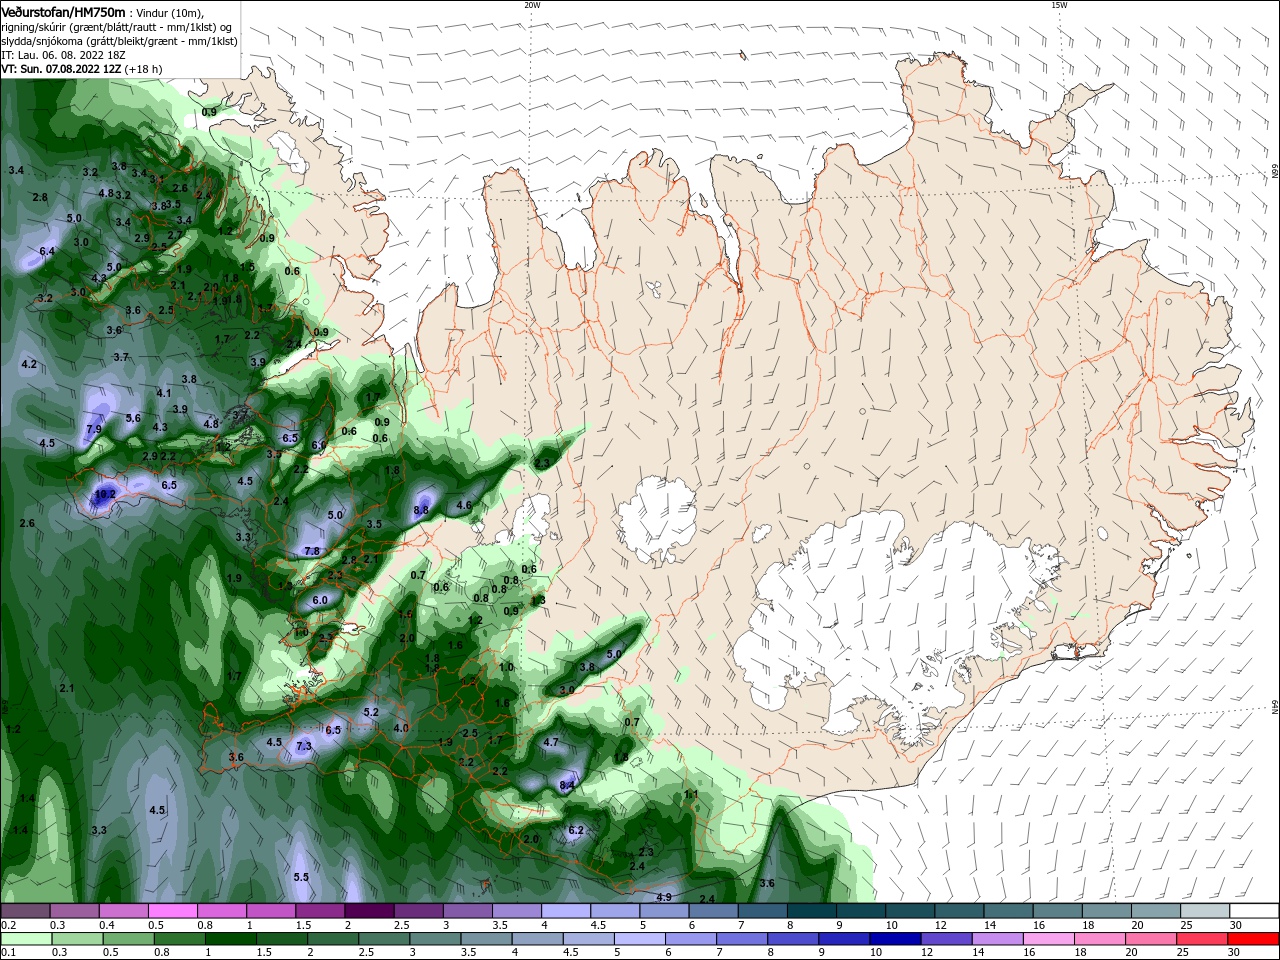
Task: Click the '0.2' label in the upper legend
Action: coord(8,925)
